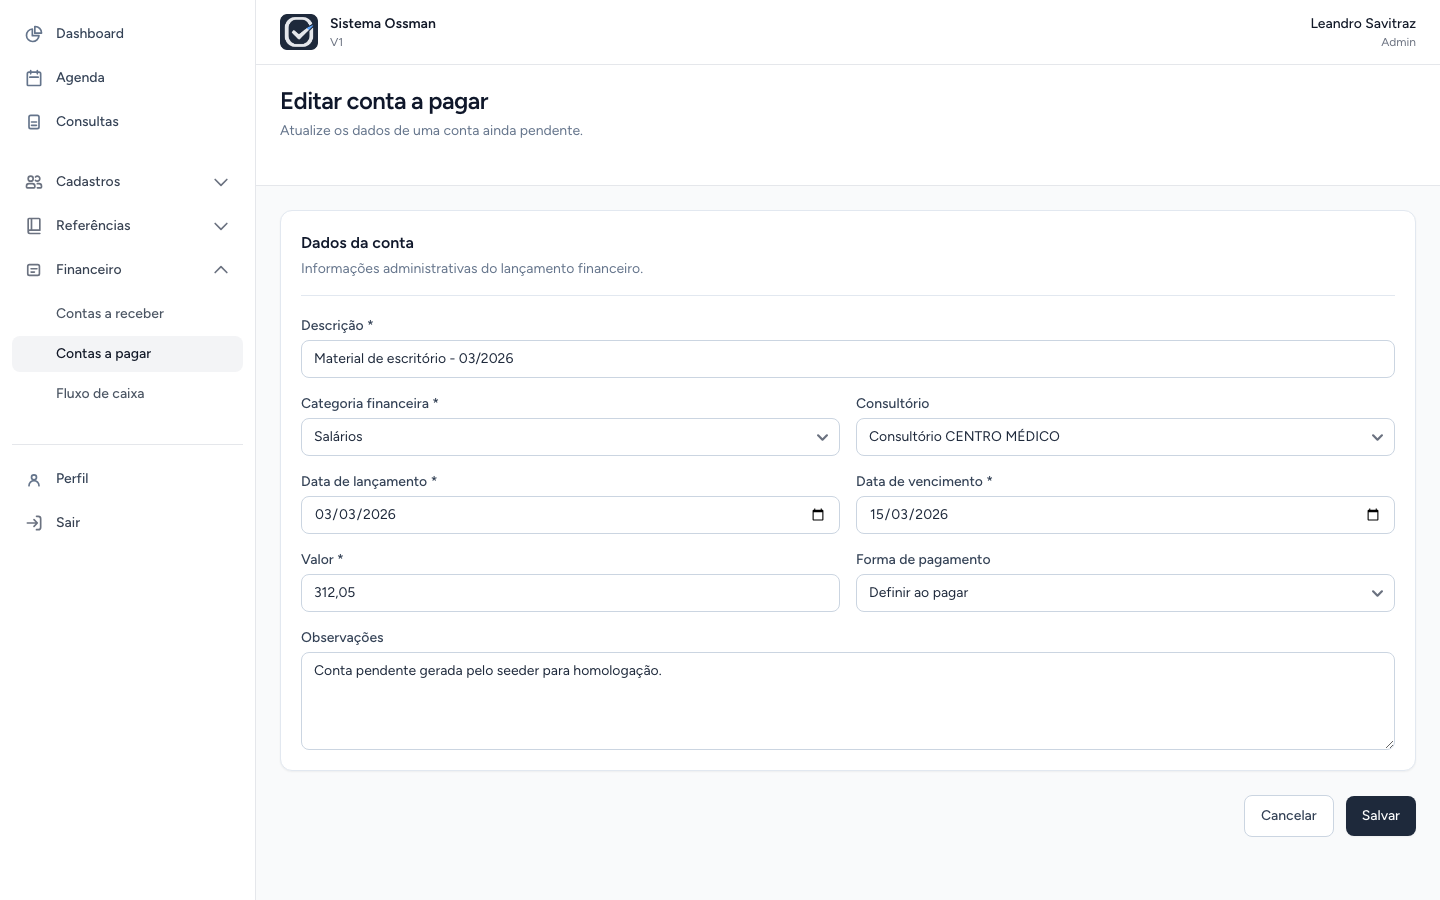Open the Forma de pagamento dropdown
The height and width of the screenshot is (900, 1440).
tap(1125, 593)
